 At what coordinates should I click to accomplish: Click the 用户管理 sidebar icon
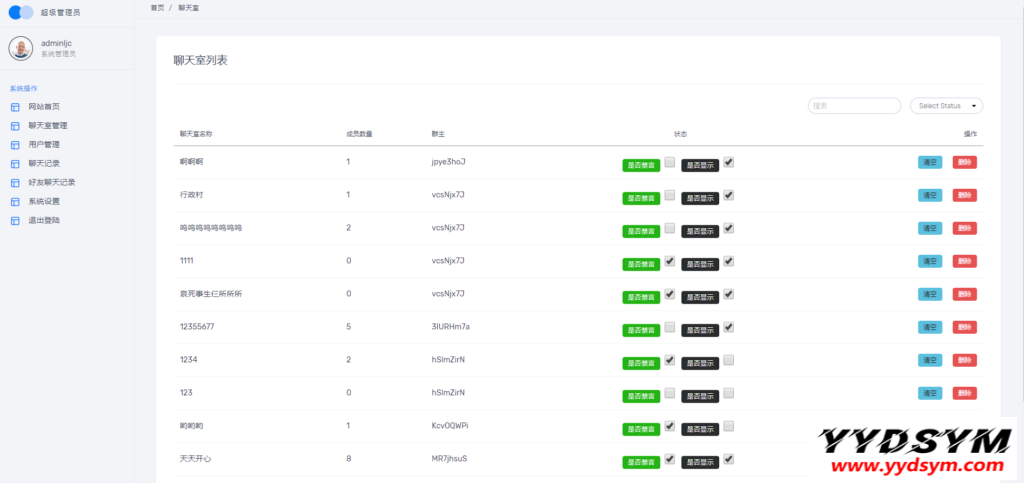point(15,145)
